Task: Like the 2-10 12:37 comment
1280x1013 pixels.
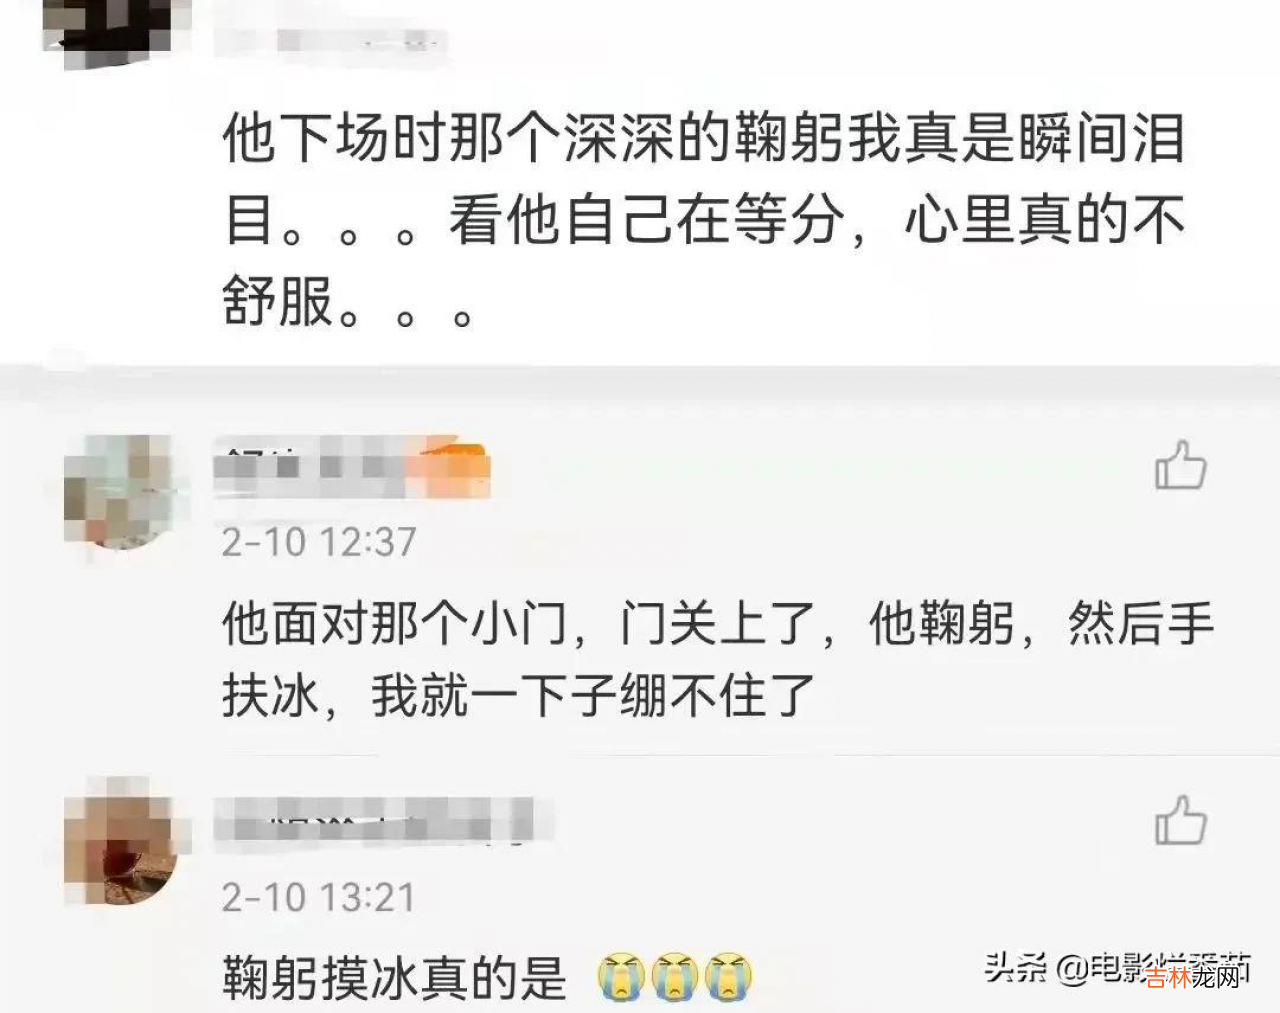Action: pos(1181,465)
